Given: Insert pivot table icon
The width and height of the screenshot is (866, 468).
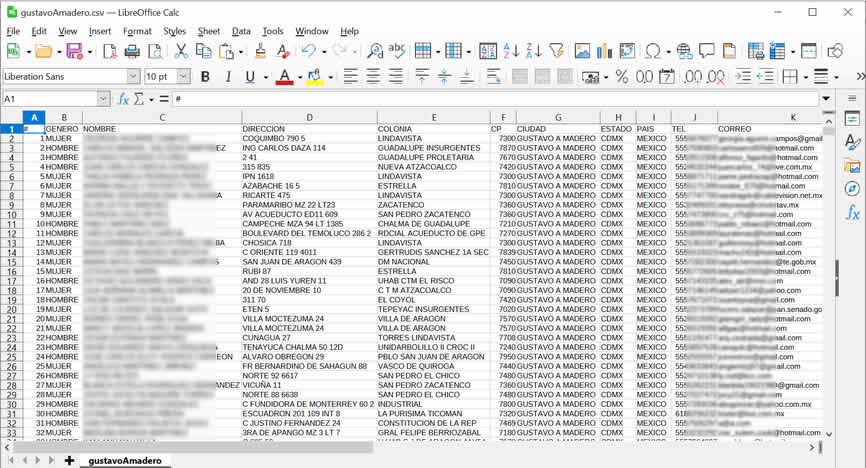Looking at the screenshot, I should click(x=627, y=51).
